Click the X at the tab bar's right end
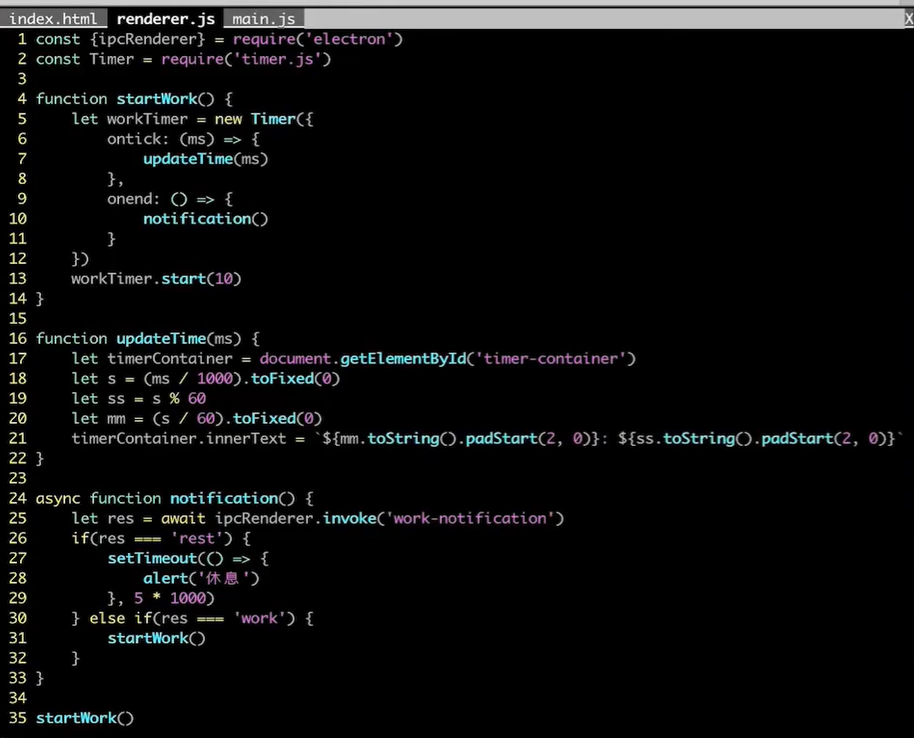Viewport: 914px width, 738px height. click(907, 18)
